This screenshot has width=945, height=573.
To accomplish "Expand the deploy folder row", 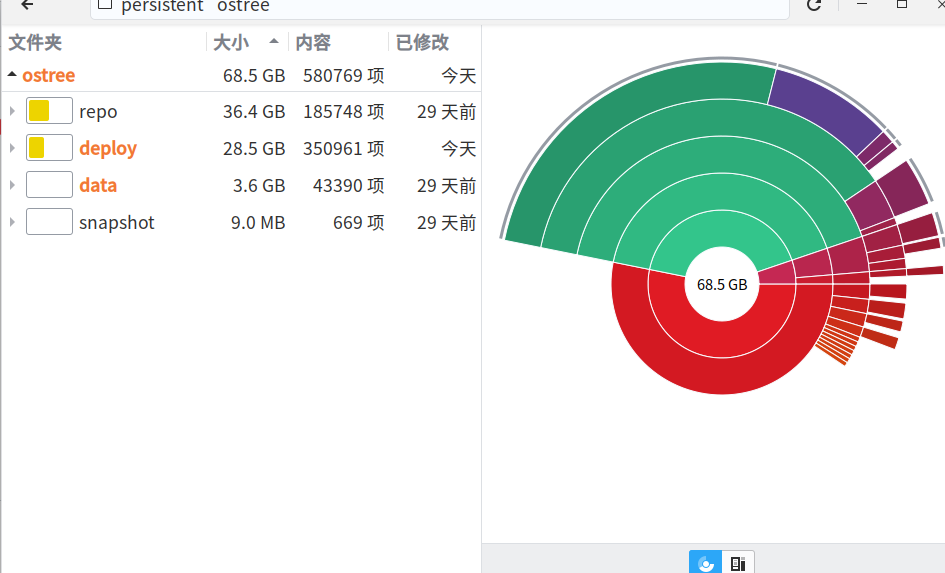I will click(x=12, y=148).
